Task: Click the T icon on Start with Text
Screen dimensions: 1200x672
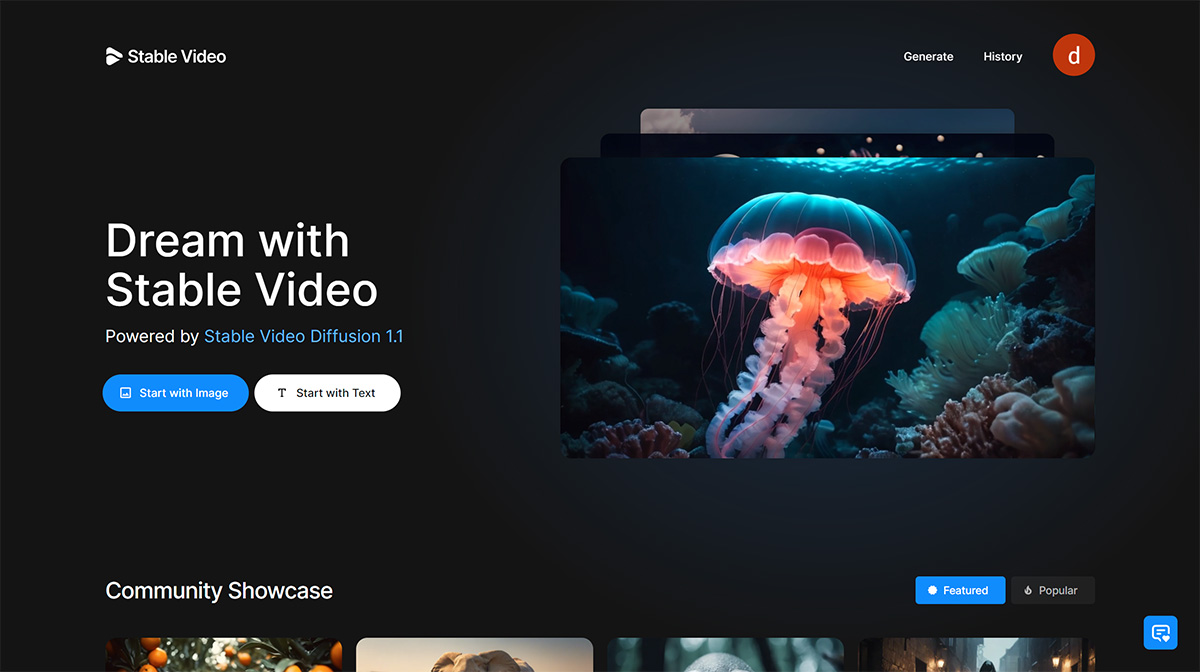Action: coord(281,393)
